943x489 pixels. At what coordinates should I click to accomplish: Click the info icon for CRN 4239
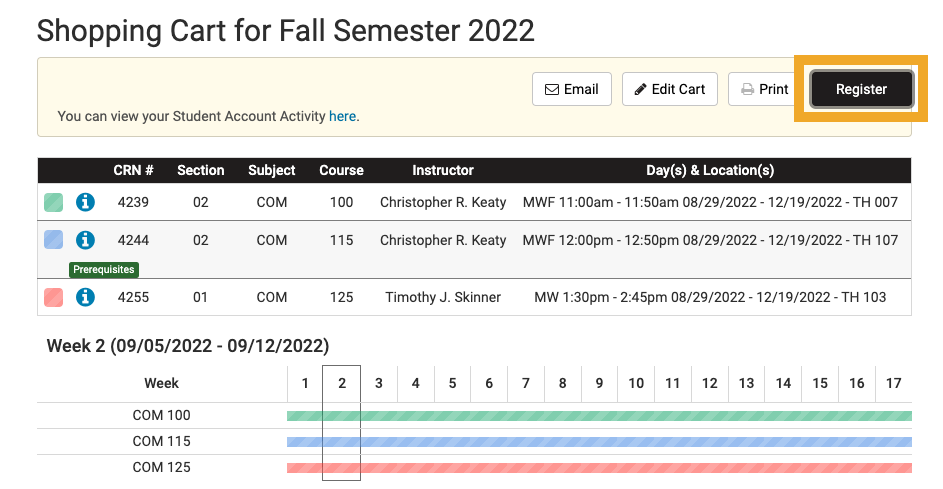coord(85,202)
